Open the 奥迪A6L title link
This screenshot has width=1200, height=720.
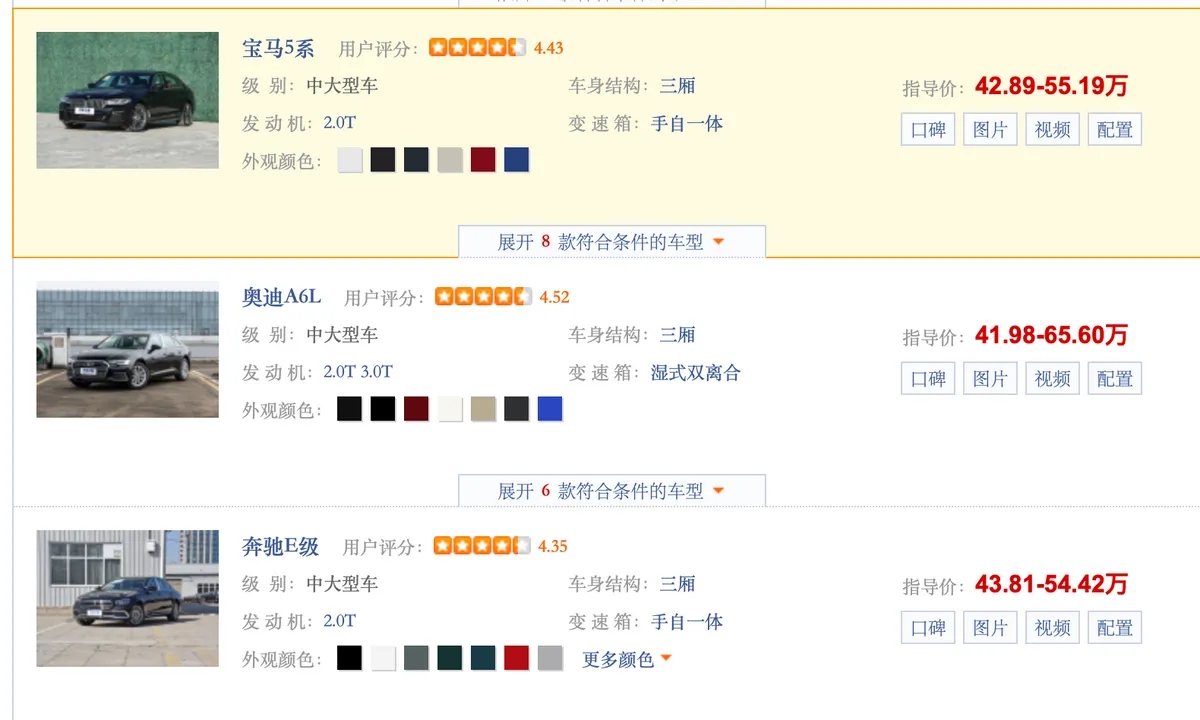tap(282, 297)
